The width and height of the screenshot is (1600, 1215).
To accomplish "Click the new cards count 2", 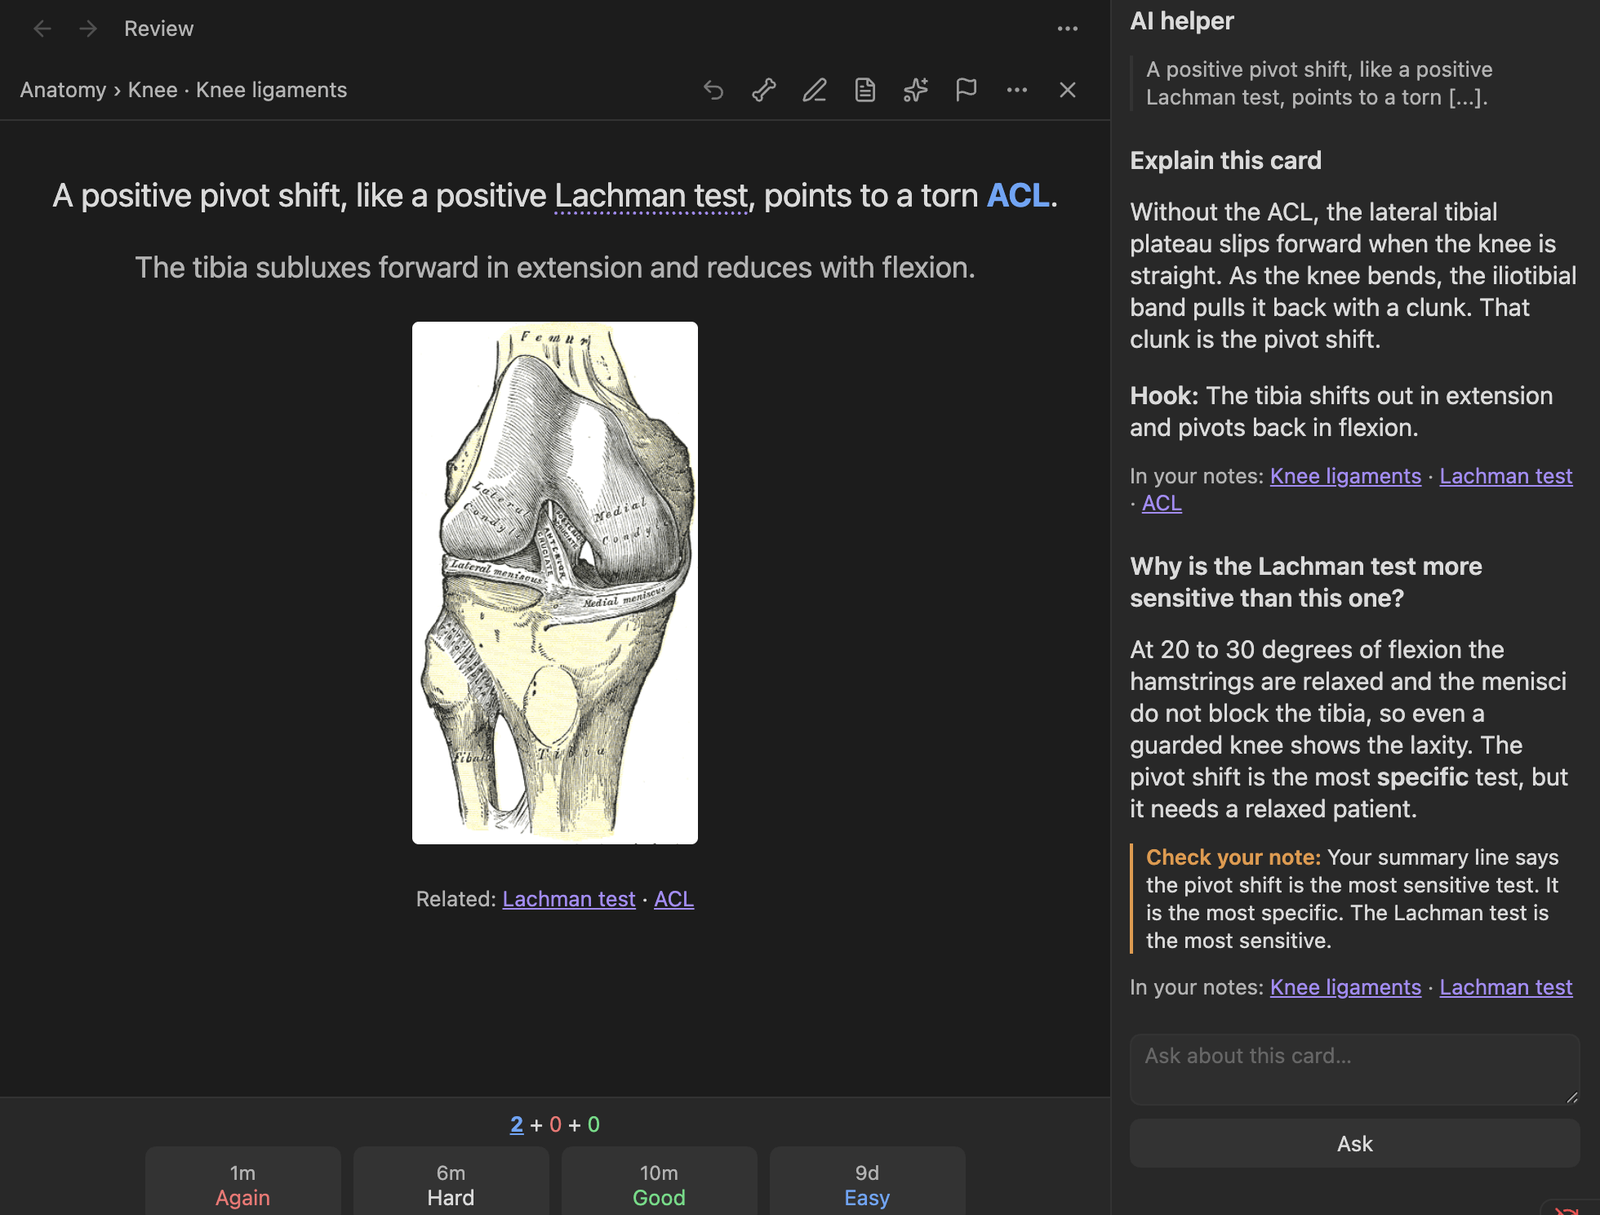I will (x=516, y=1124).
